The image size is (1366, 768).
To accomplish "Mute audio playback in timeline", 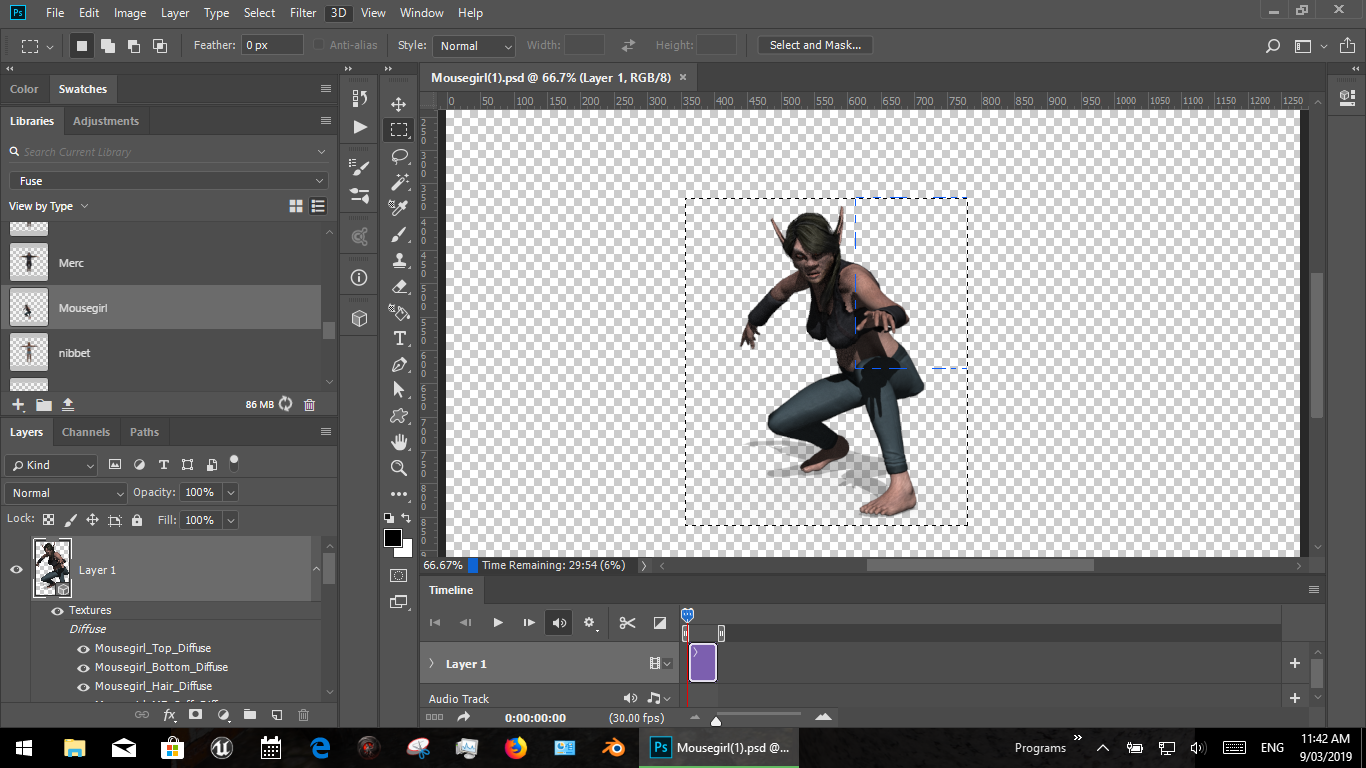I will tap(559, 623).
